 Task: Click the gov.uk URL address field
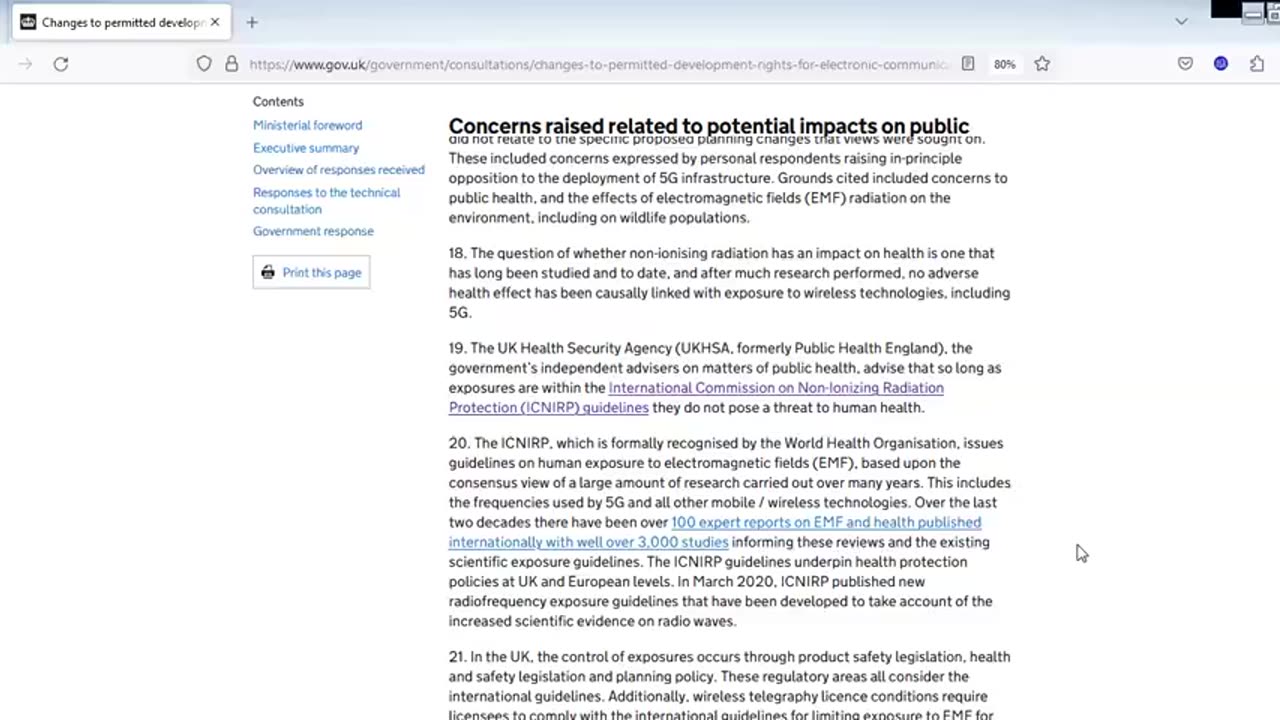(598, 64)
